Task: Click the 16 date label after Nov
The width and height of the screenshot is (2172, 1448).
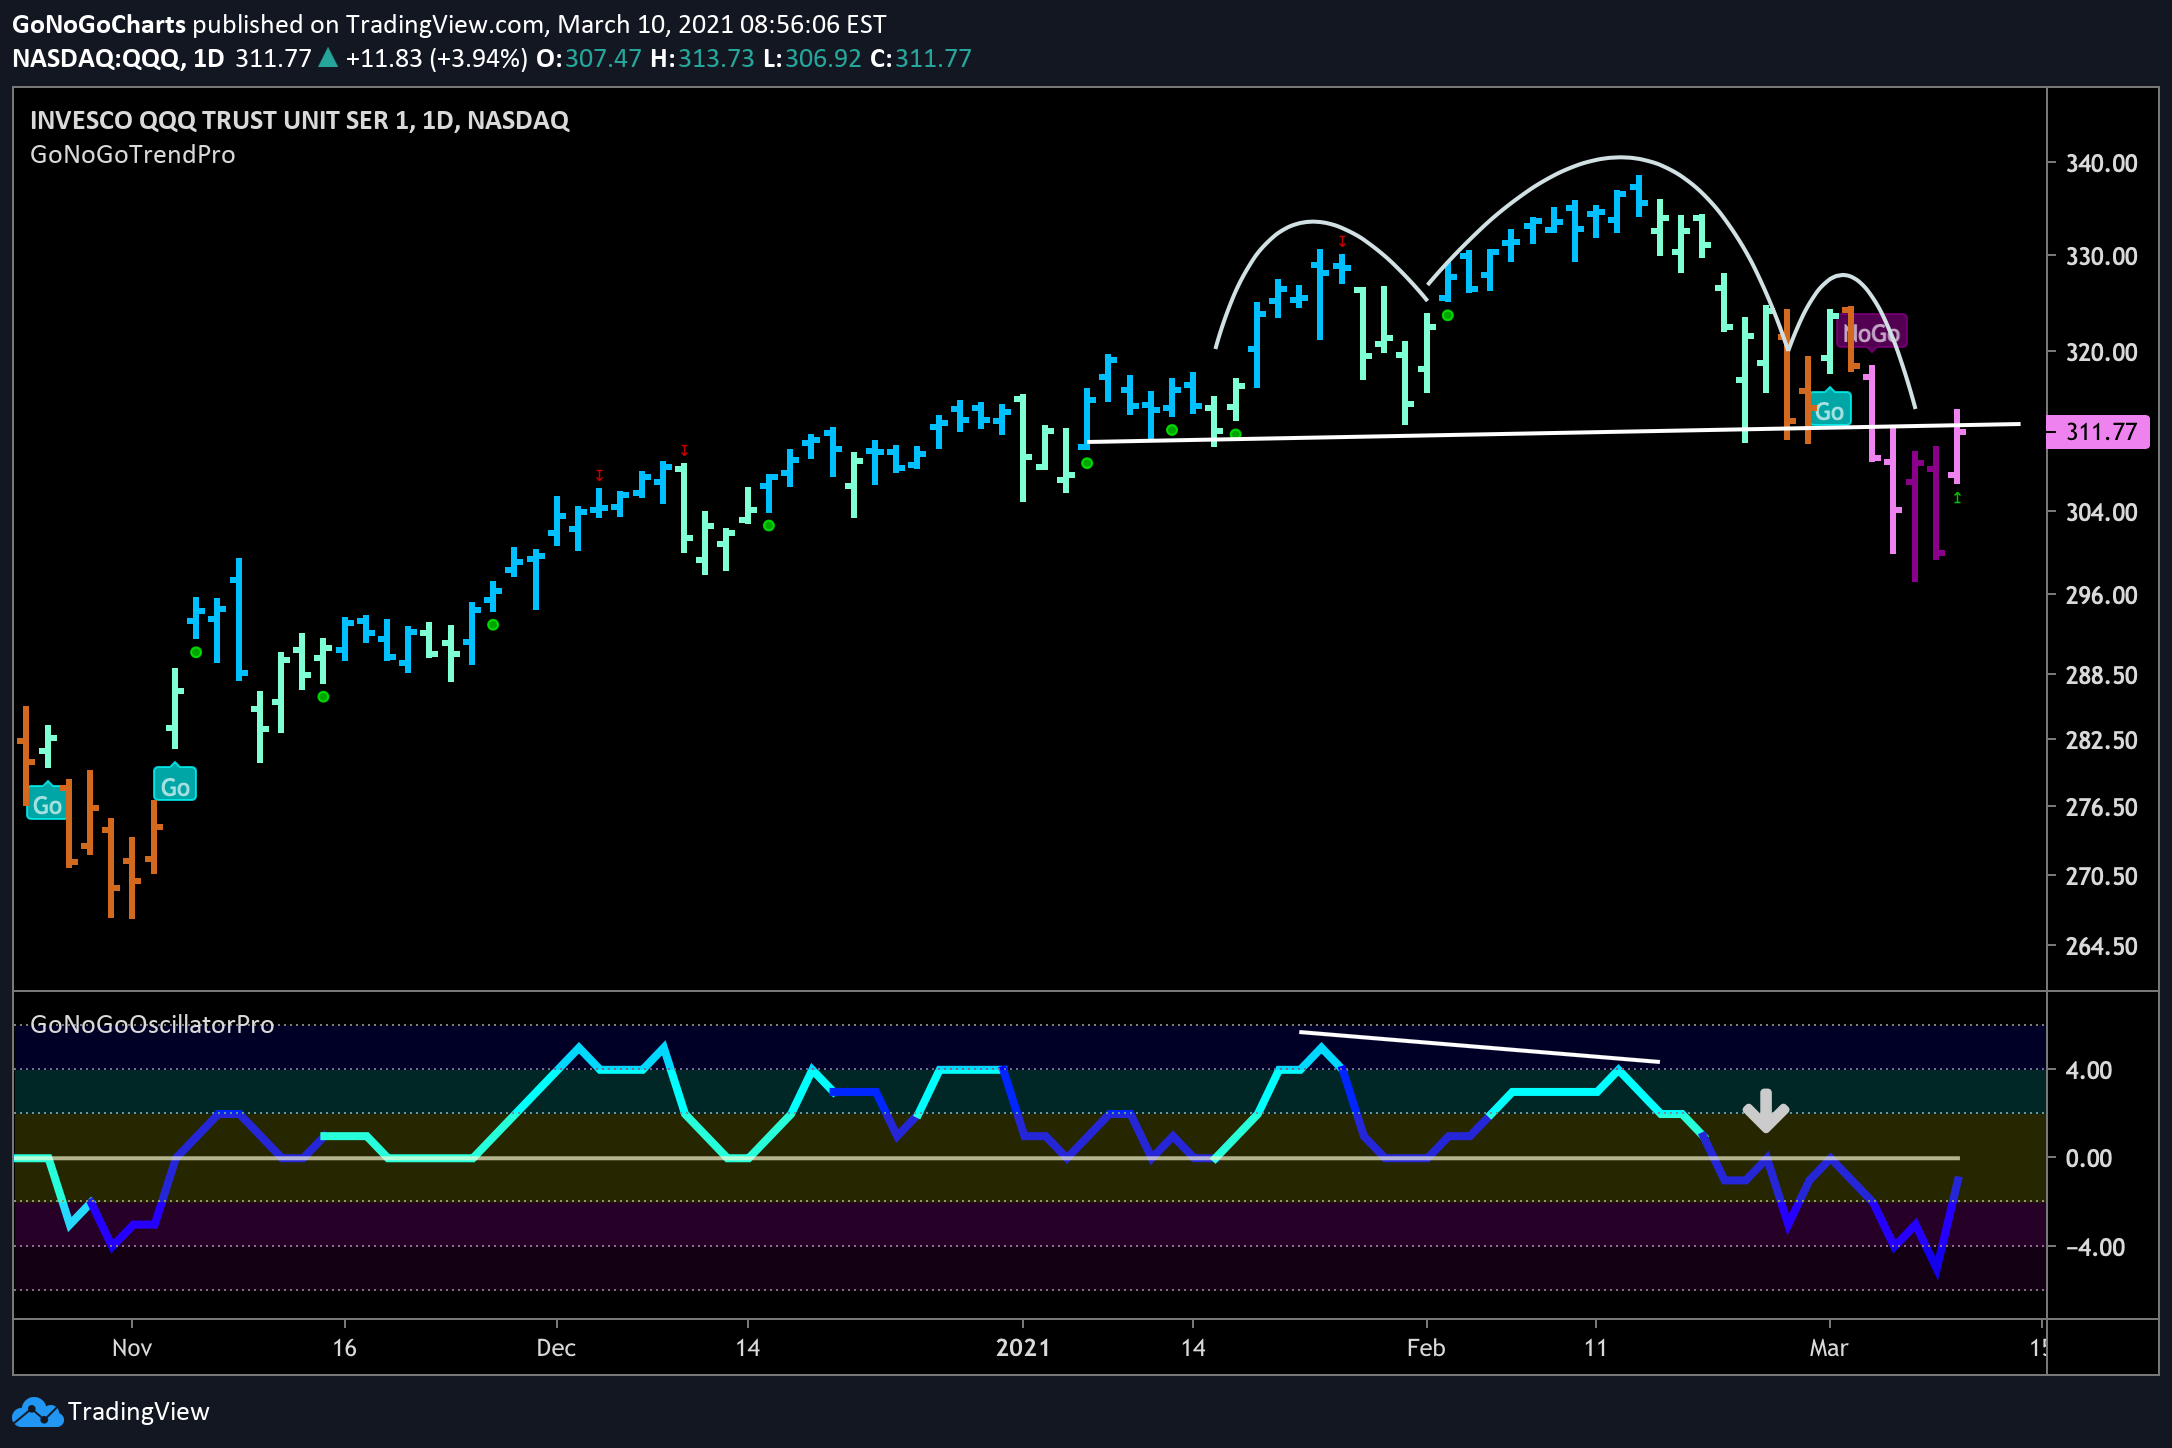Action: pyautogui.click(x=344, y=1348)
